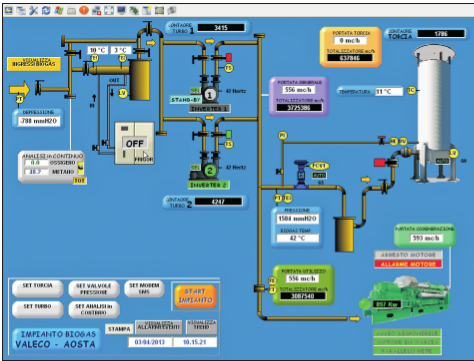Open the Visualizza Trend view
This screenshot has height=361, width=474.
point(201,327)
